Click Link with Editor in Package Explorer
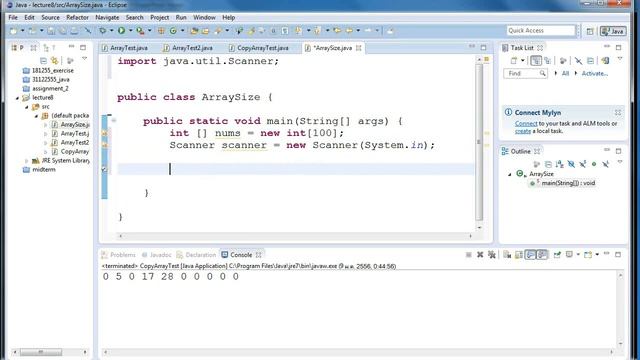The height and width of the screenshot is (360, 640). (x=54, y=60)
